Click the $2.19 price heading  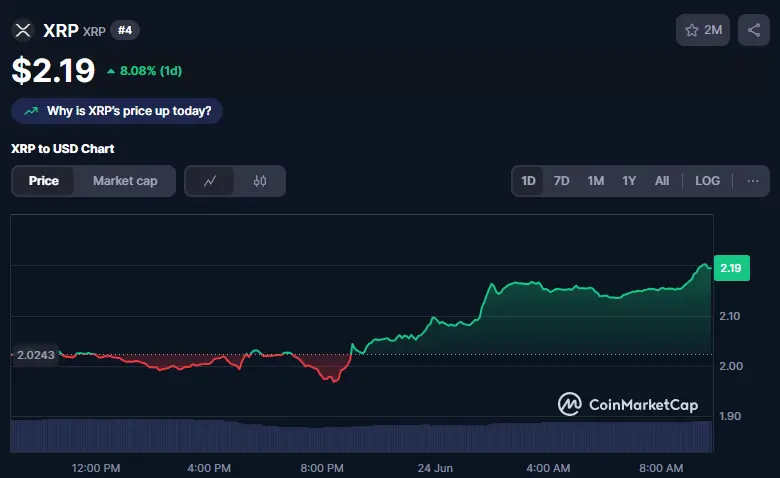click(x=53, y=71)
